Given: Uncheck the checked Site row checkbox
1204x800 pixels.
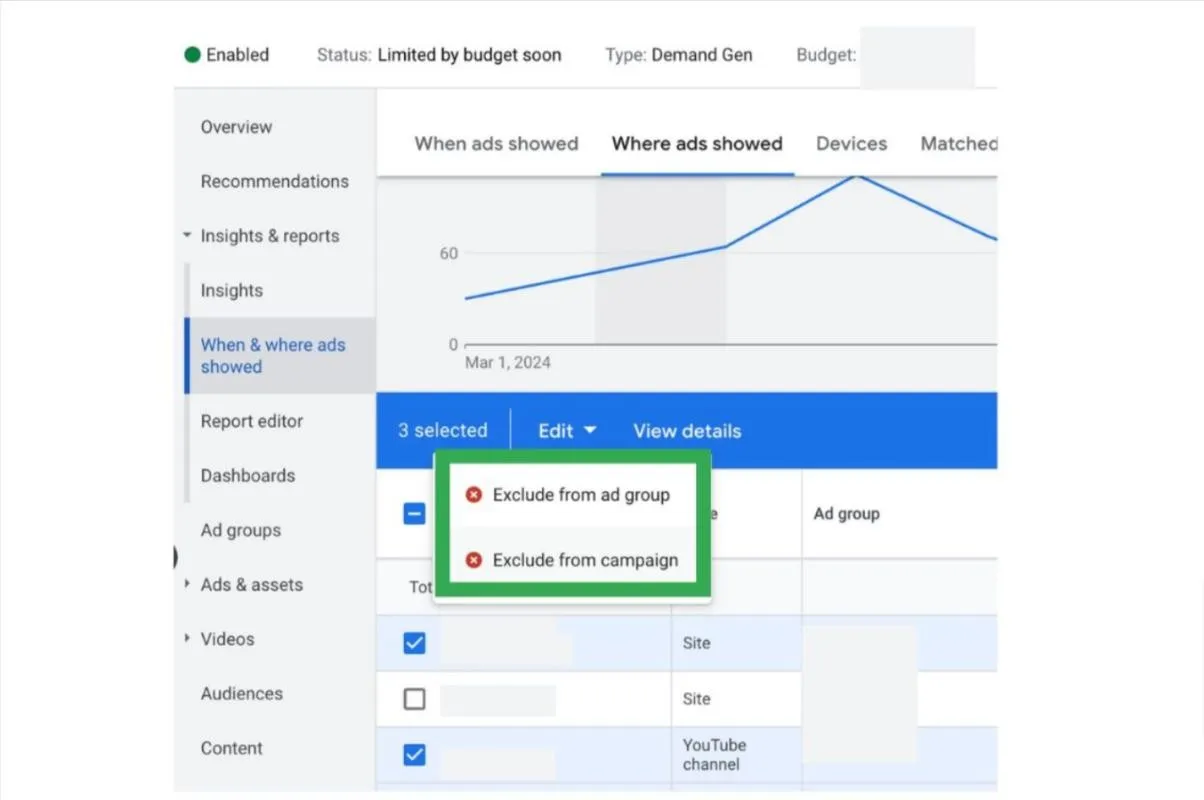Looking at the screenshot, I should pyautogui.click(x=414, y=643).
